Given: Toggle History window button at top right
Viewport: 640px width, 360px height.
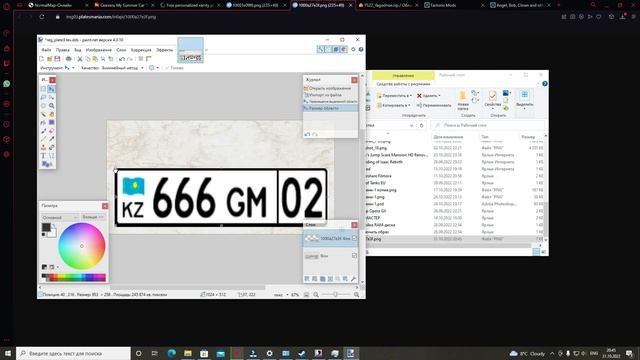Looking at the screenshot, I should 329,49.
